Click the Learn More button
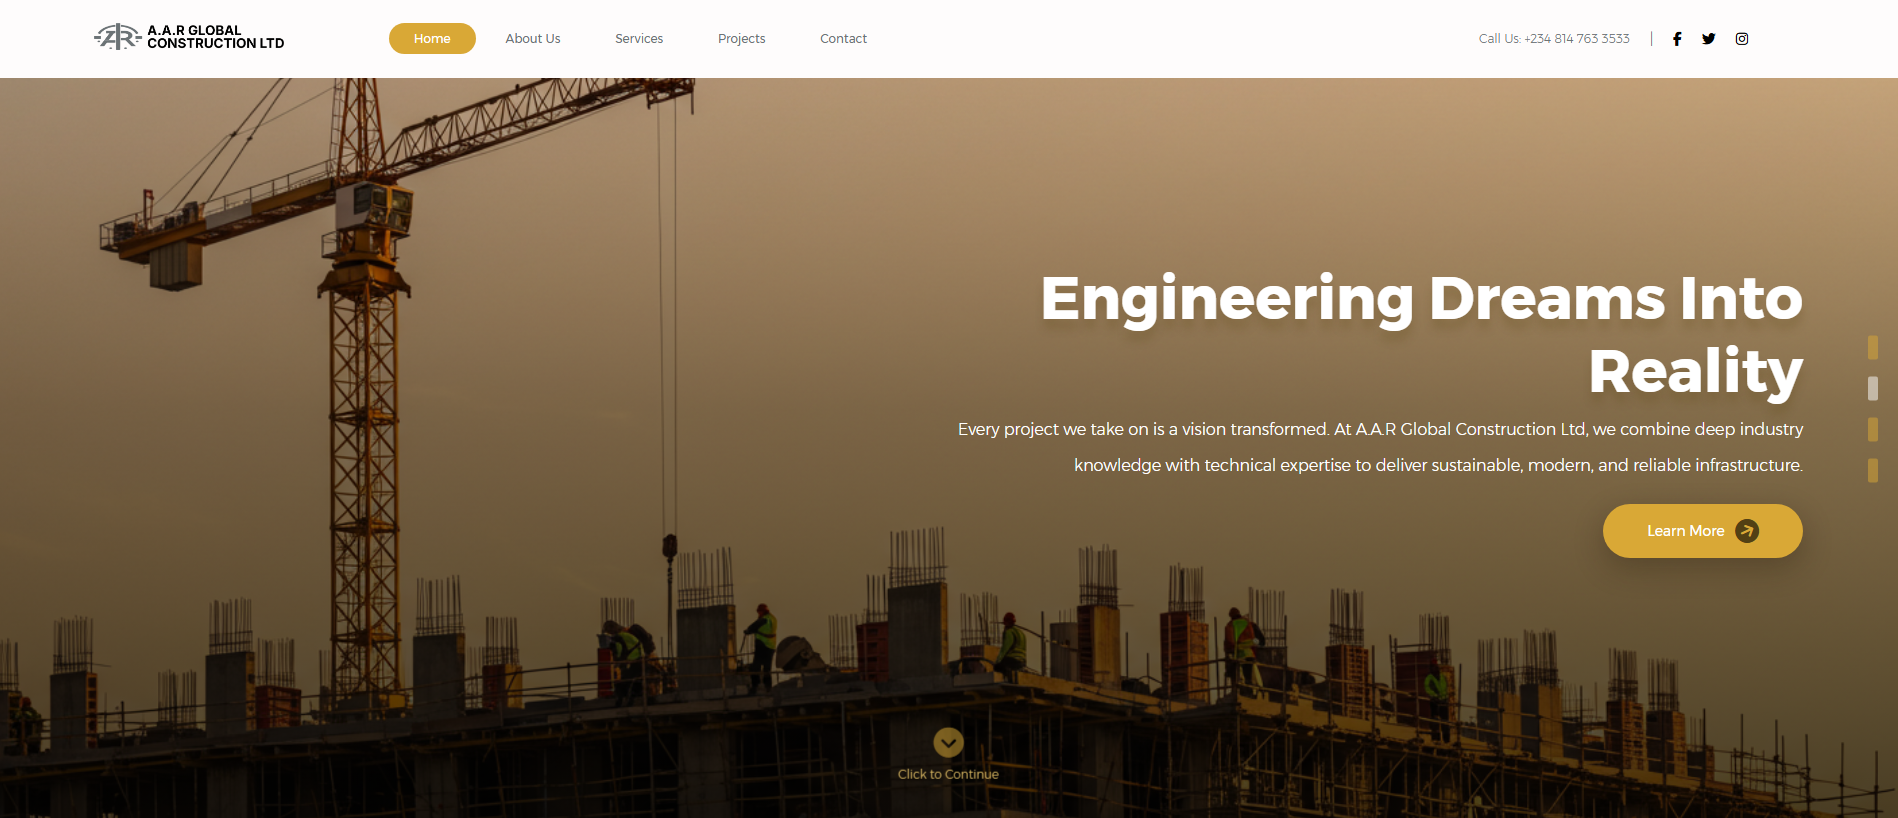This screenshot has height=818, width=1898. point(1703,531)
